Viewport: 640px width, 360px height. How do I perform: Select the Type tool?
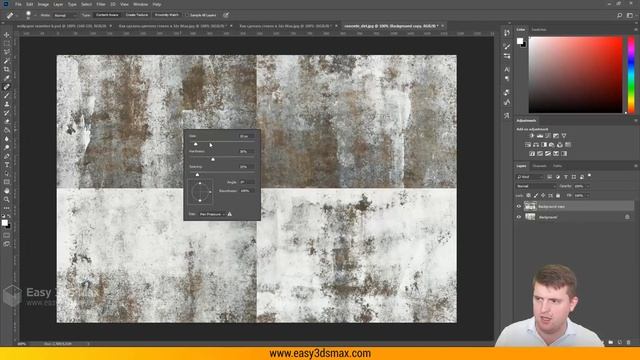pos(7,164)
